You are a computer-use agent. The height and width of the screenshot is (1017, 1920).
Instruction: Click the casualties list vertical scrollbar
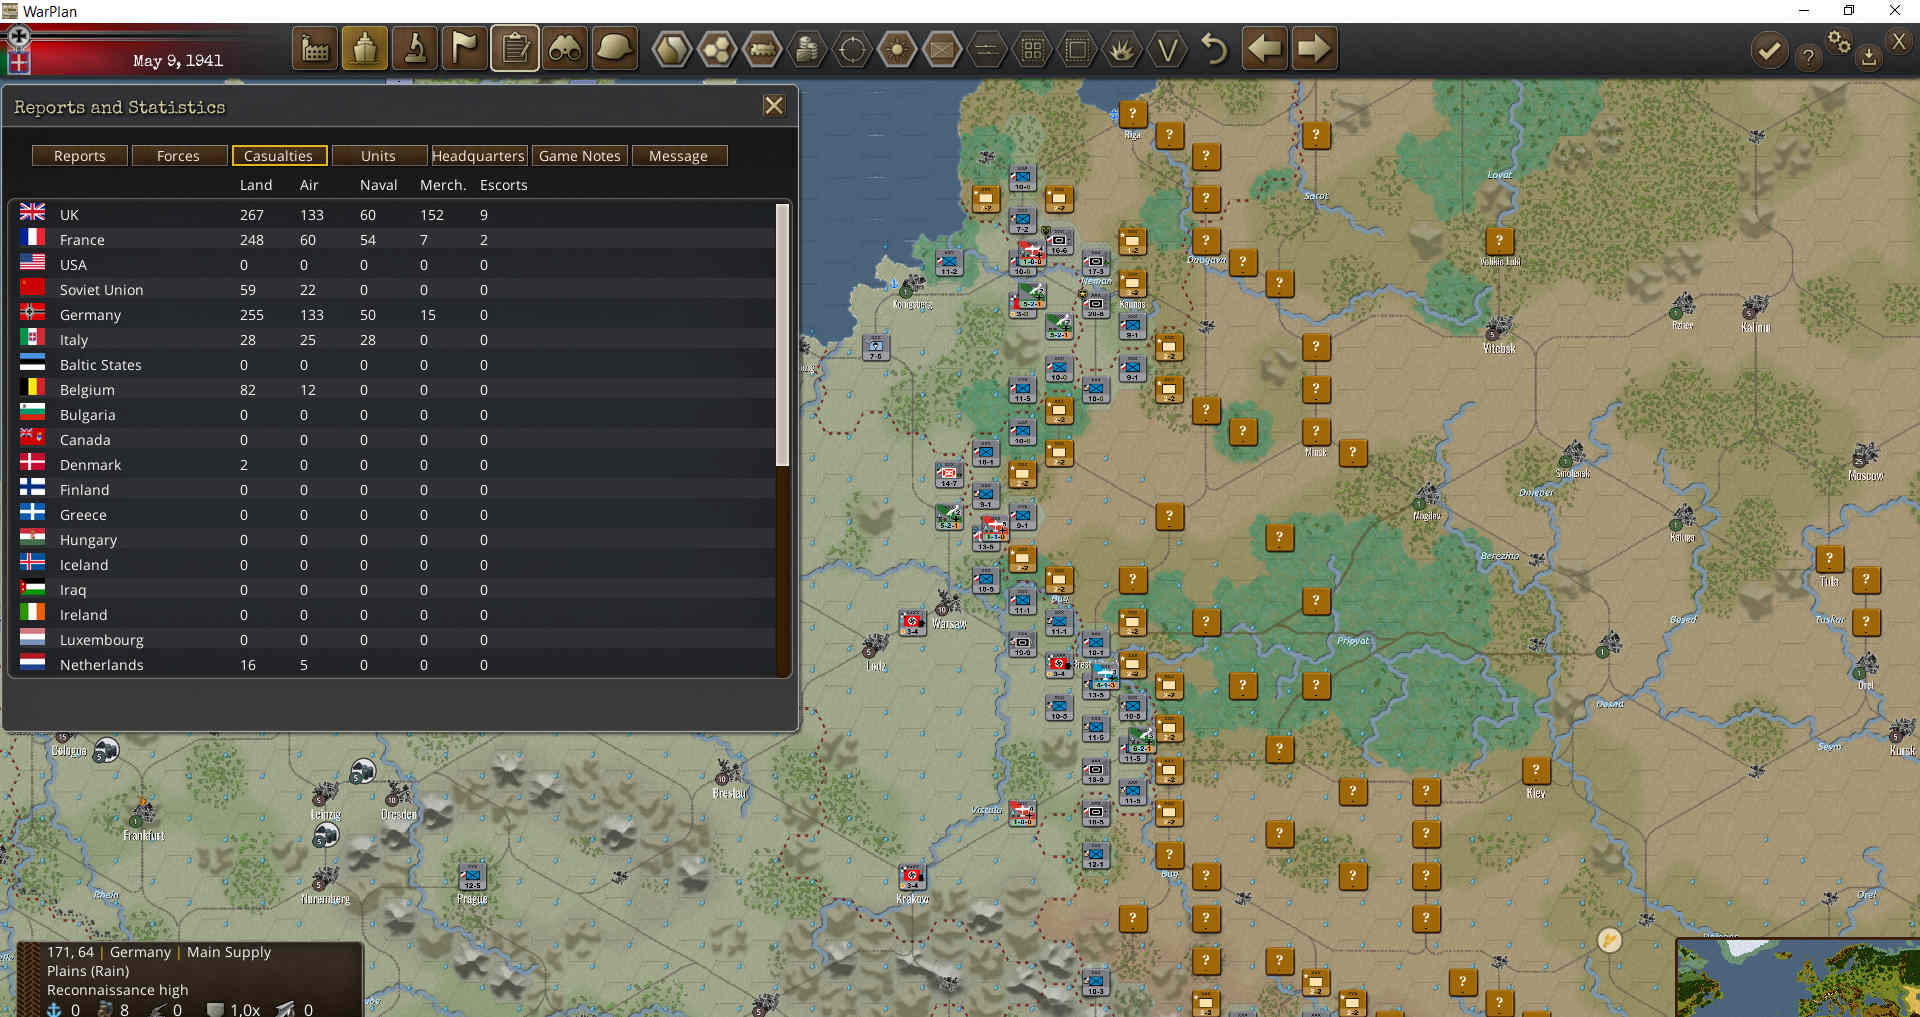coord(783,335)
